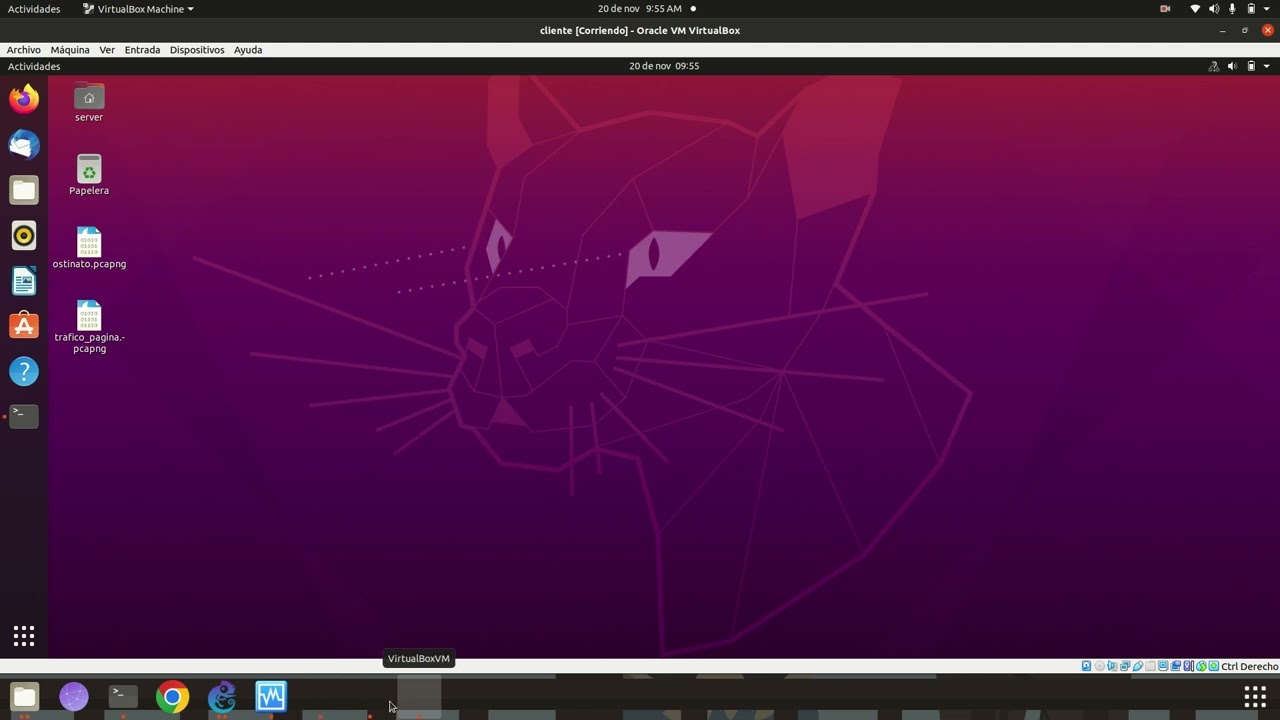Viewport: 1280px width, 720px height.
Task: Click the host battery indicator
Action: tap(1251, 9)
